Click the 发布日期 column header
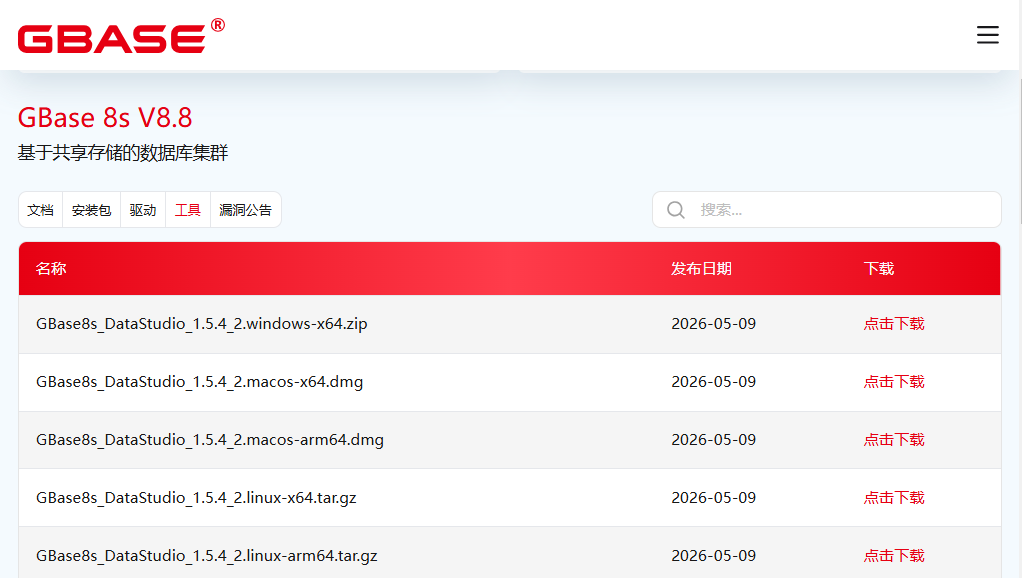Viewport: 1022px width, 578px height. [x=701, y=268]
